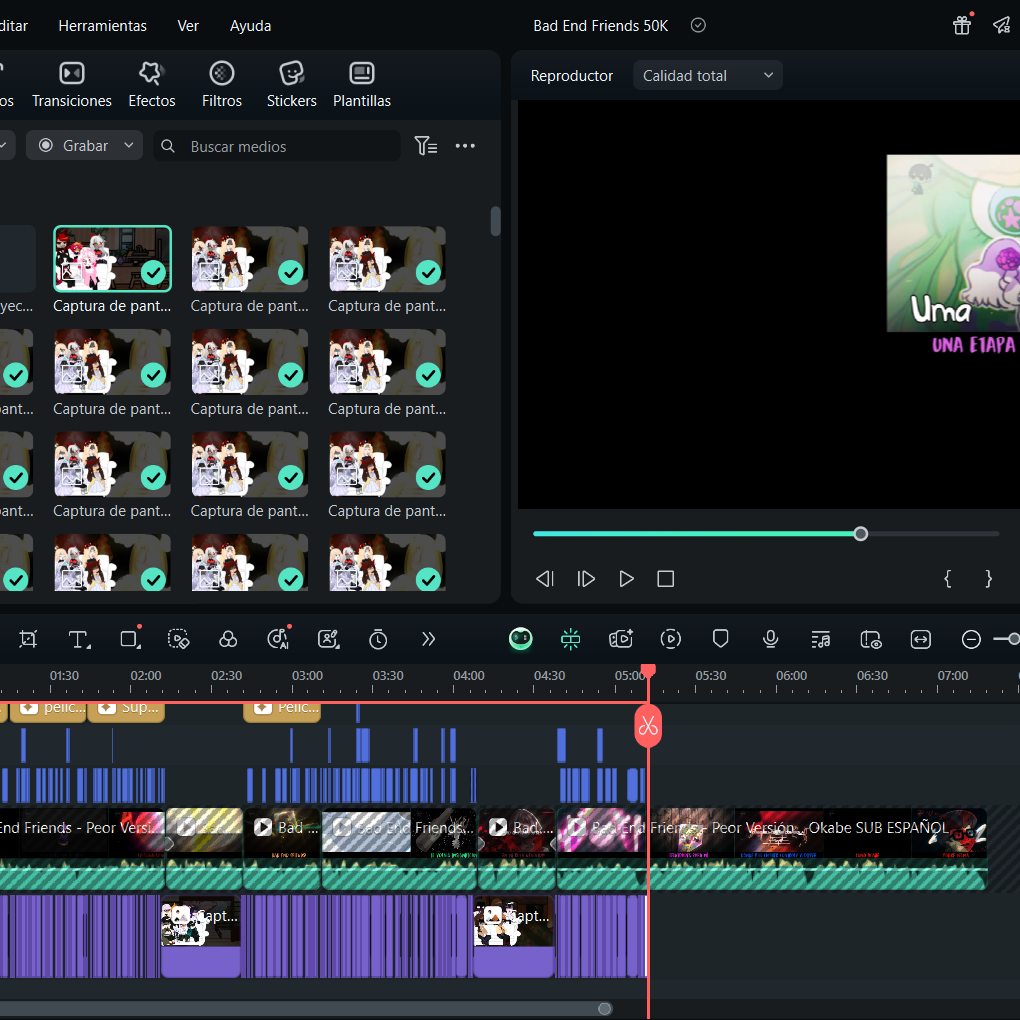The image size is (1020, 1020).
Task: Click the preview playback progress slider handle
Action: pos(861,534)
